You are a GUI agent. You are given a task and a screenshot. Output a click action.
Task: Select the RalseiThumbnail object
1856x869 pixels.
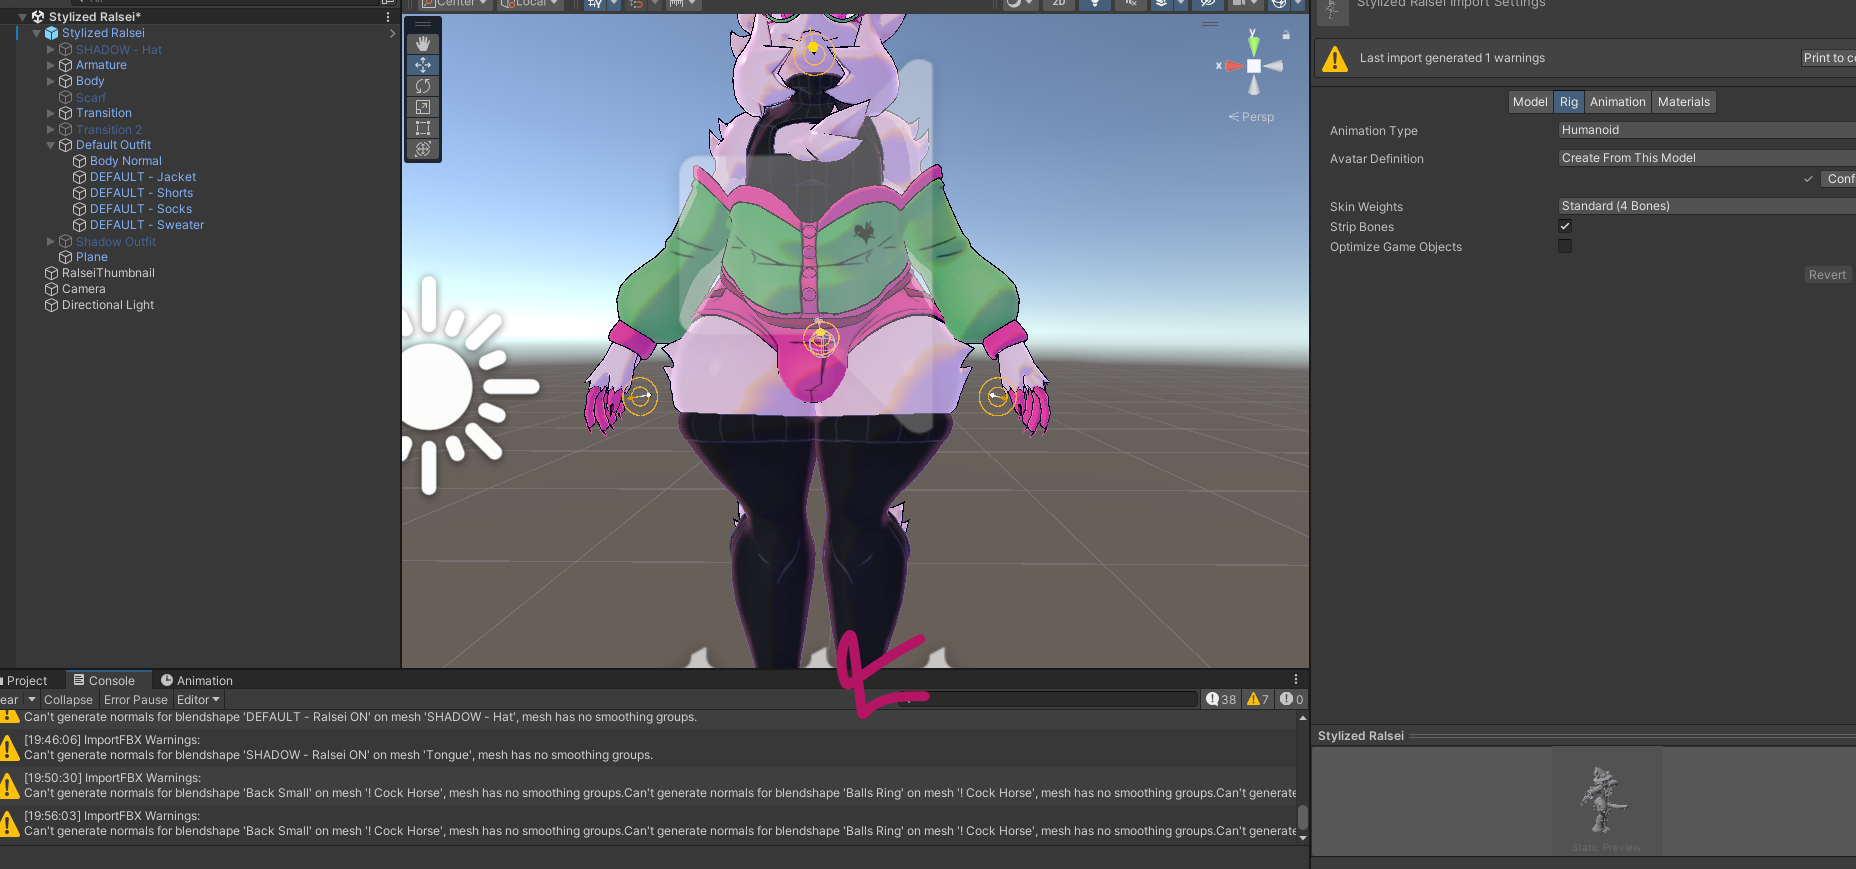tap(108, 273)
